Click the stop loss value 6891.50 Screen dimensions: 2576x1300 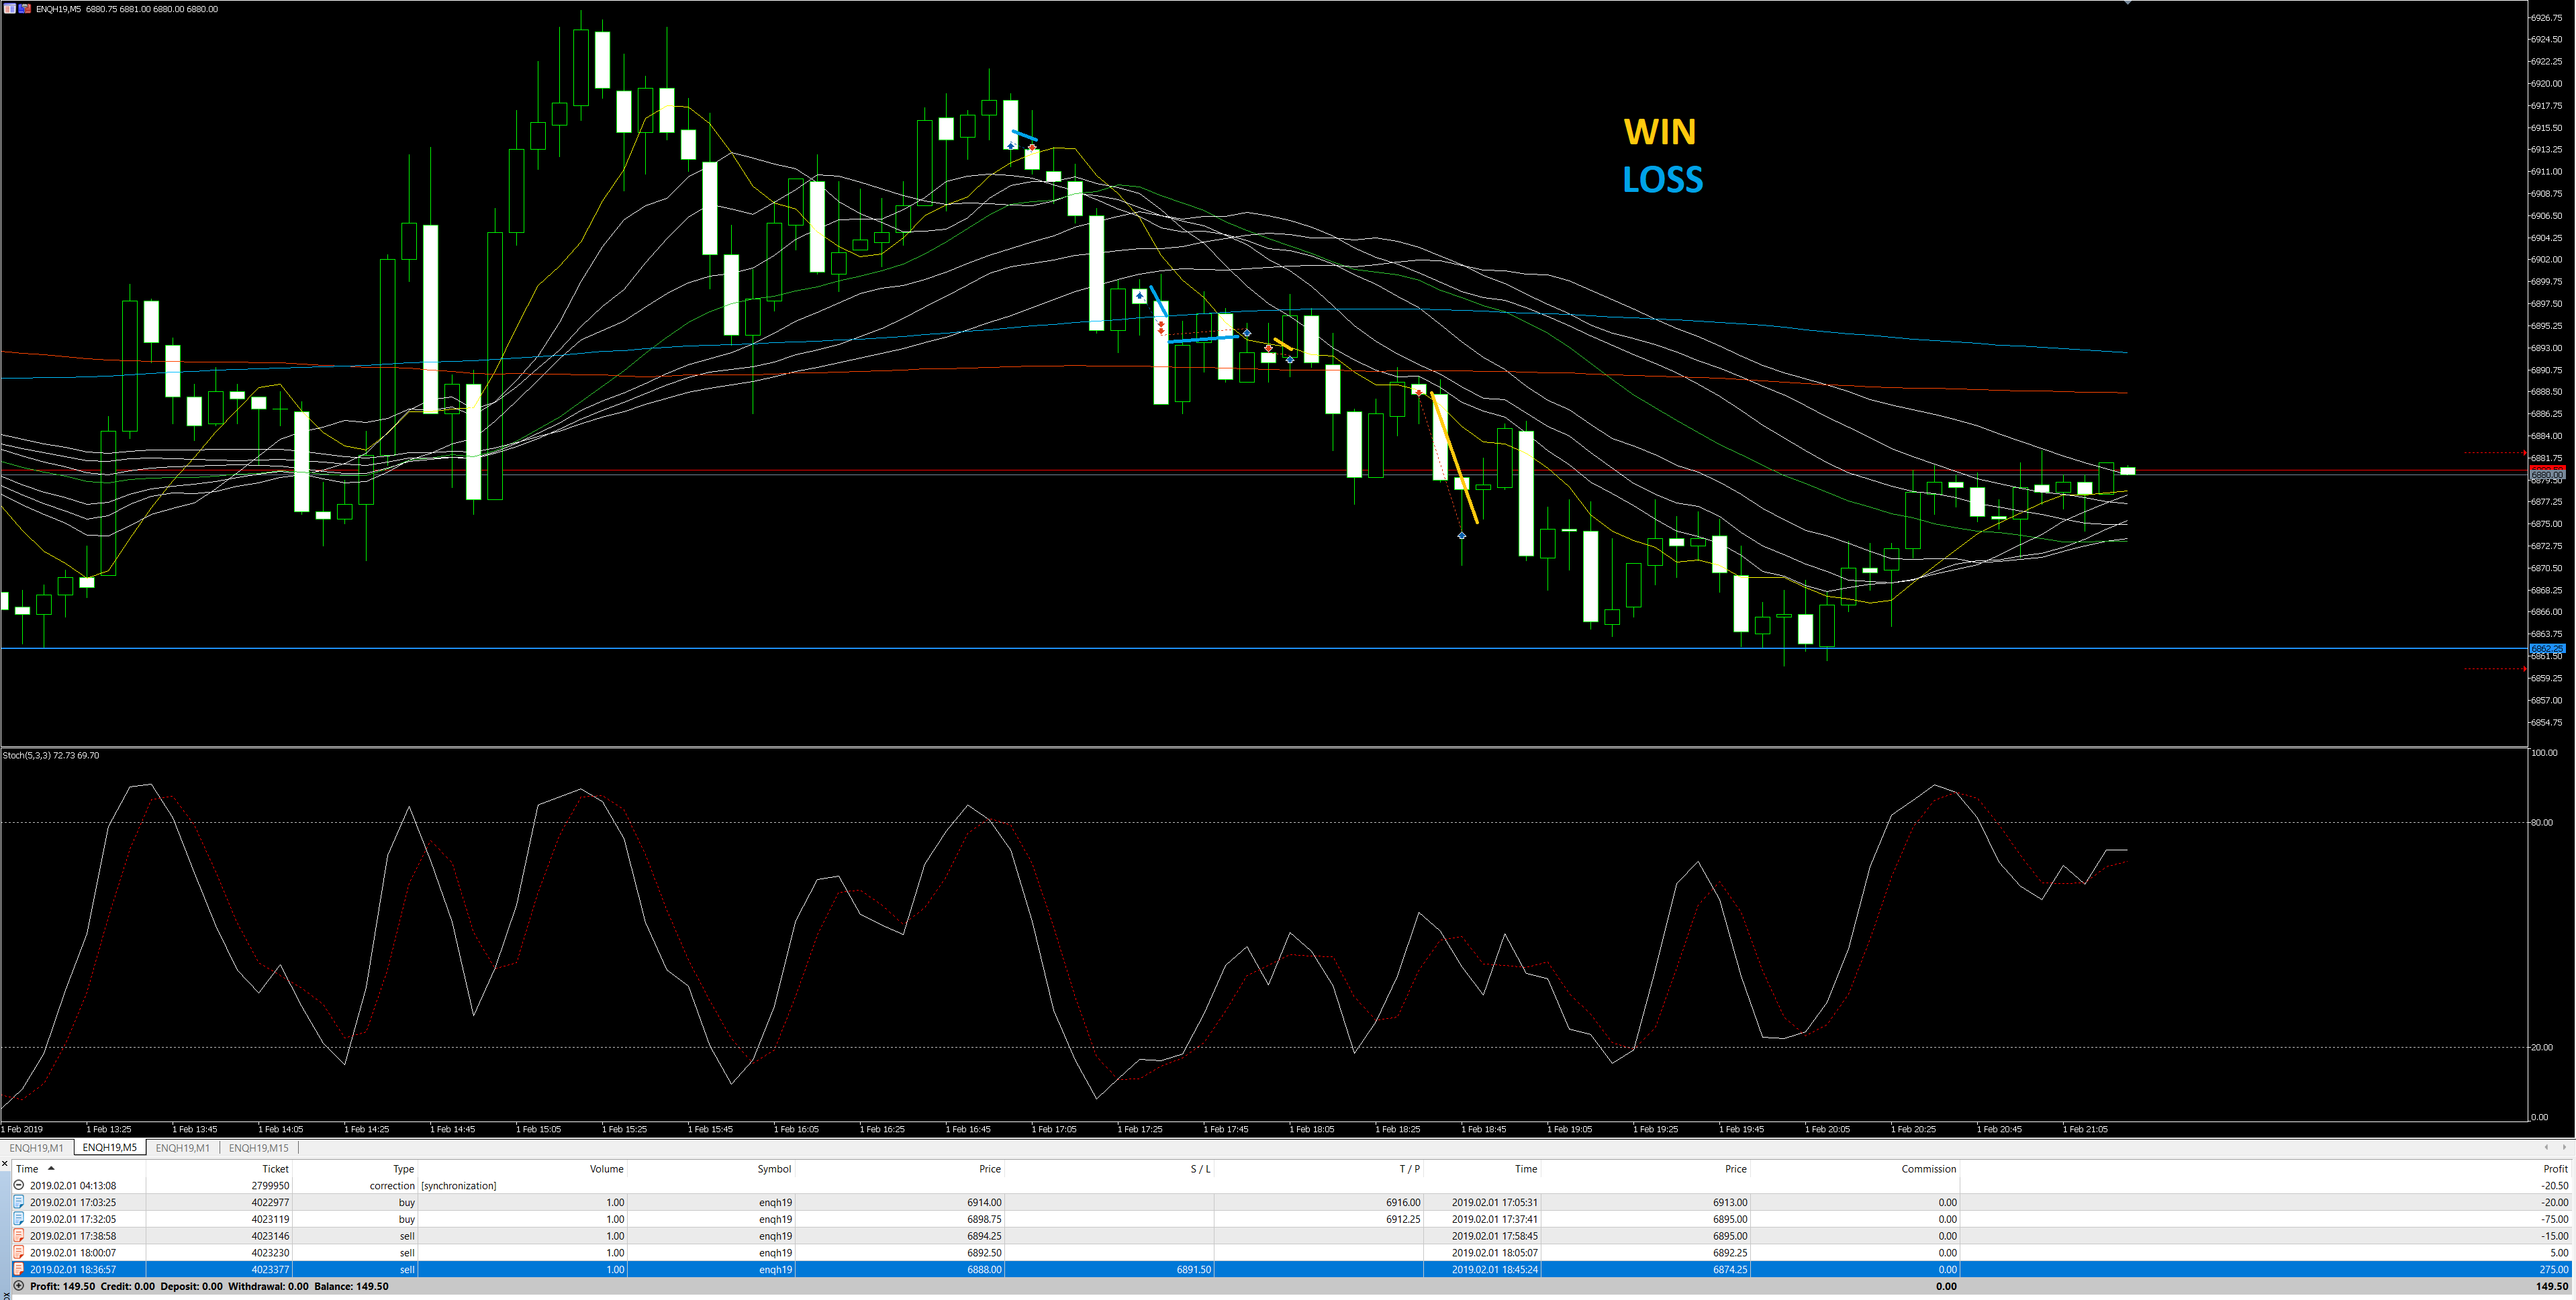click(1194, 1269)
